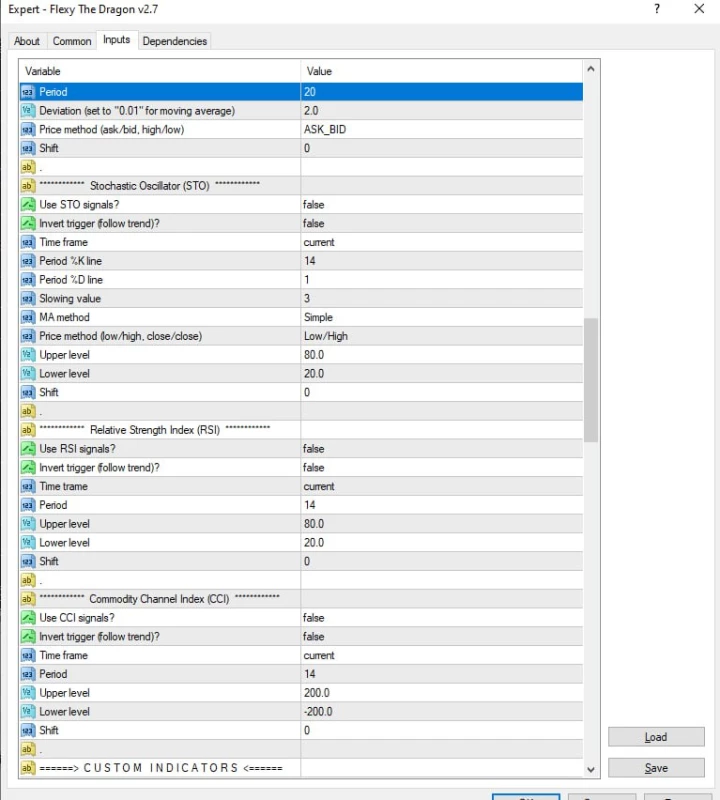Click the icon beside Period %K line
This screenshot has height=800, width=720.
28,261
